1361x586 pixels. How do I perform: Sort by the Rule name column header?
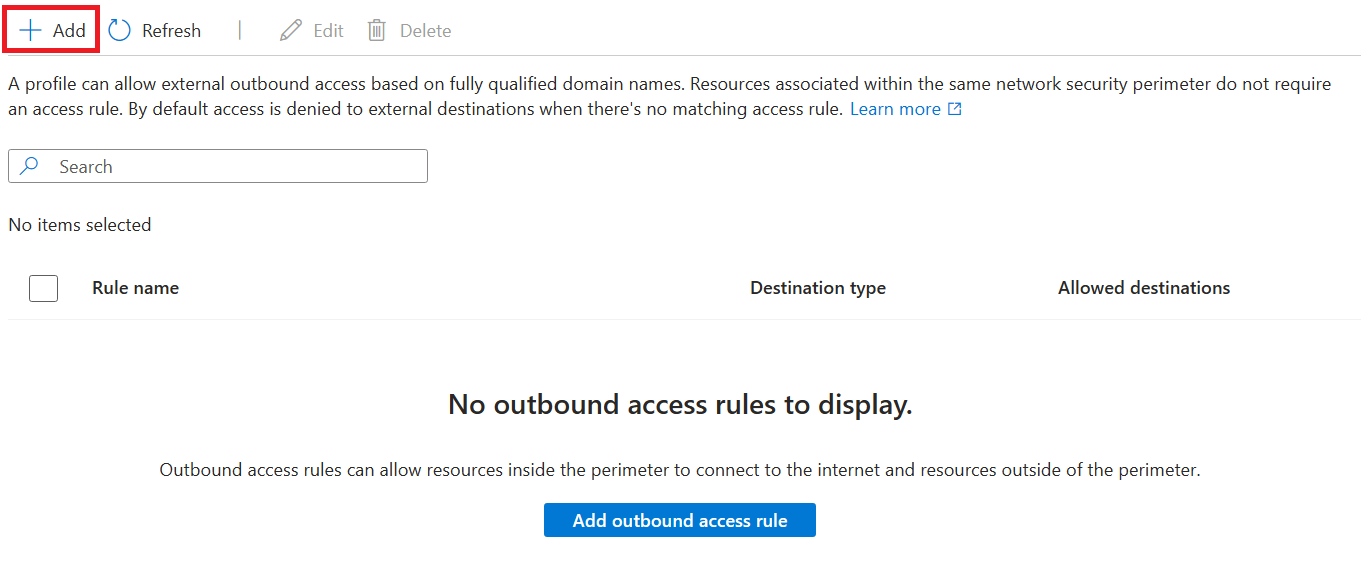click(134, 288)
